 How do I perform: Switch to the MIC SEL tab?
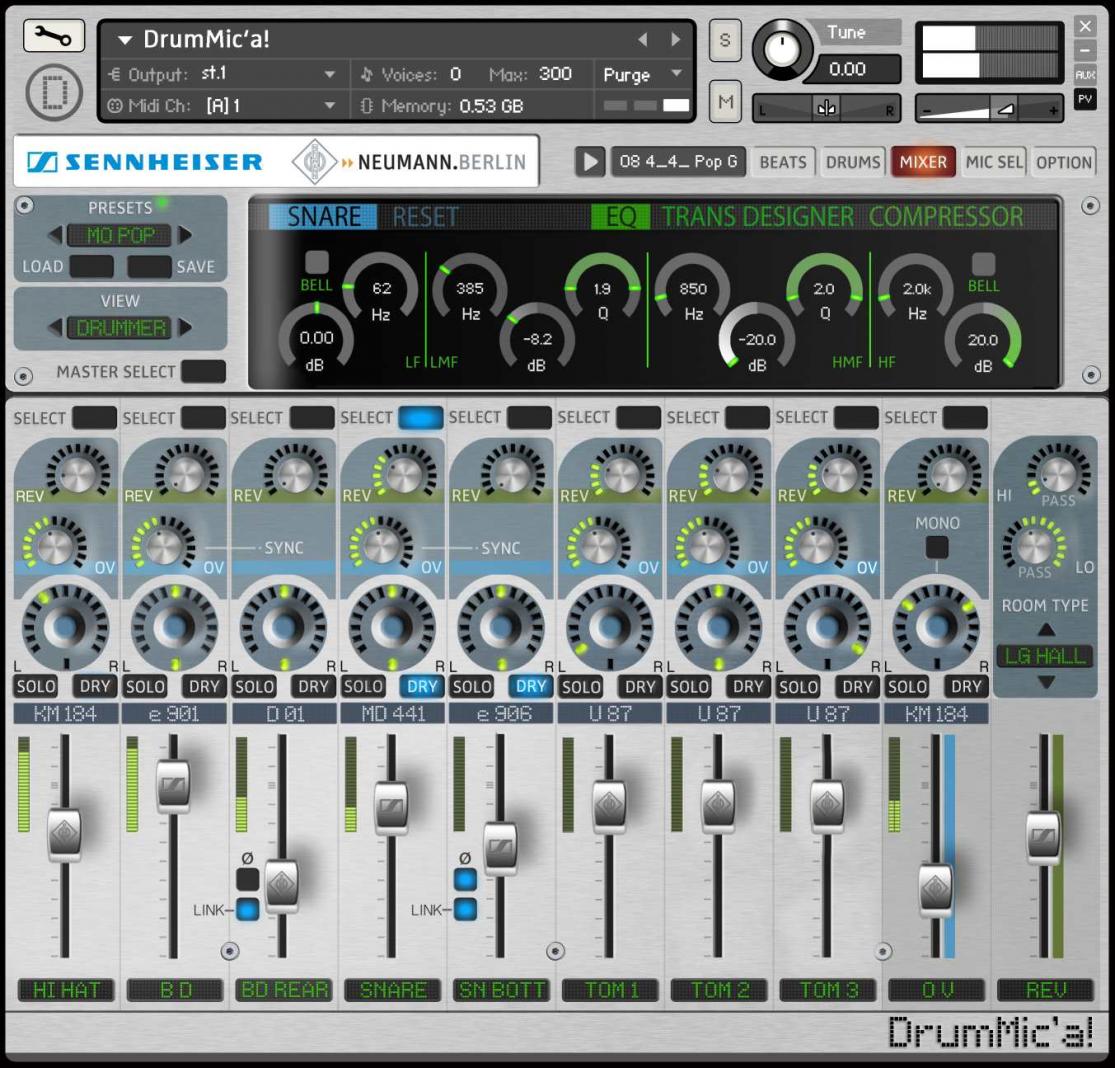(x=993, y=162)
